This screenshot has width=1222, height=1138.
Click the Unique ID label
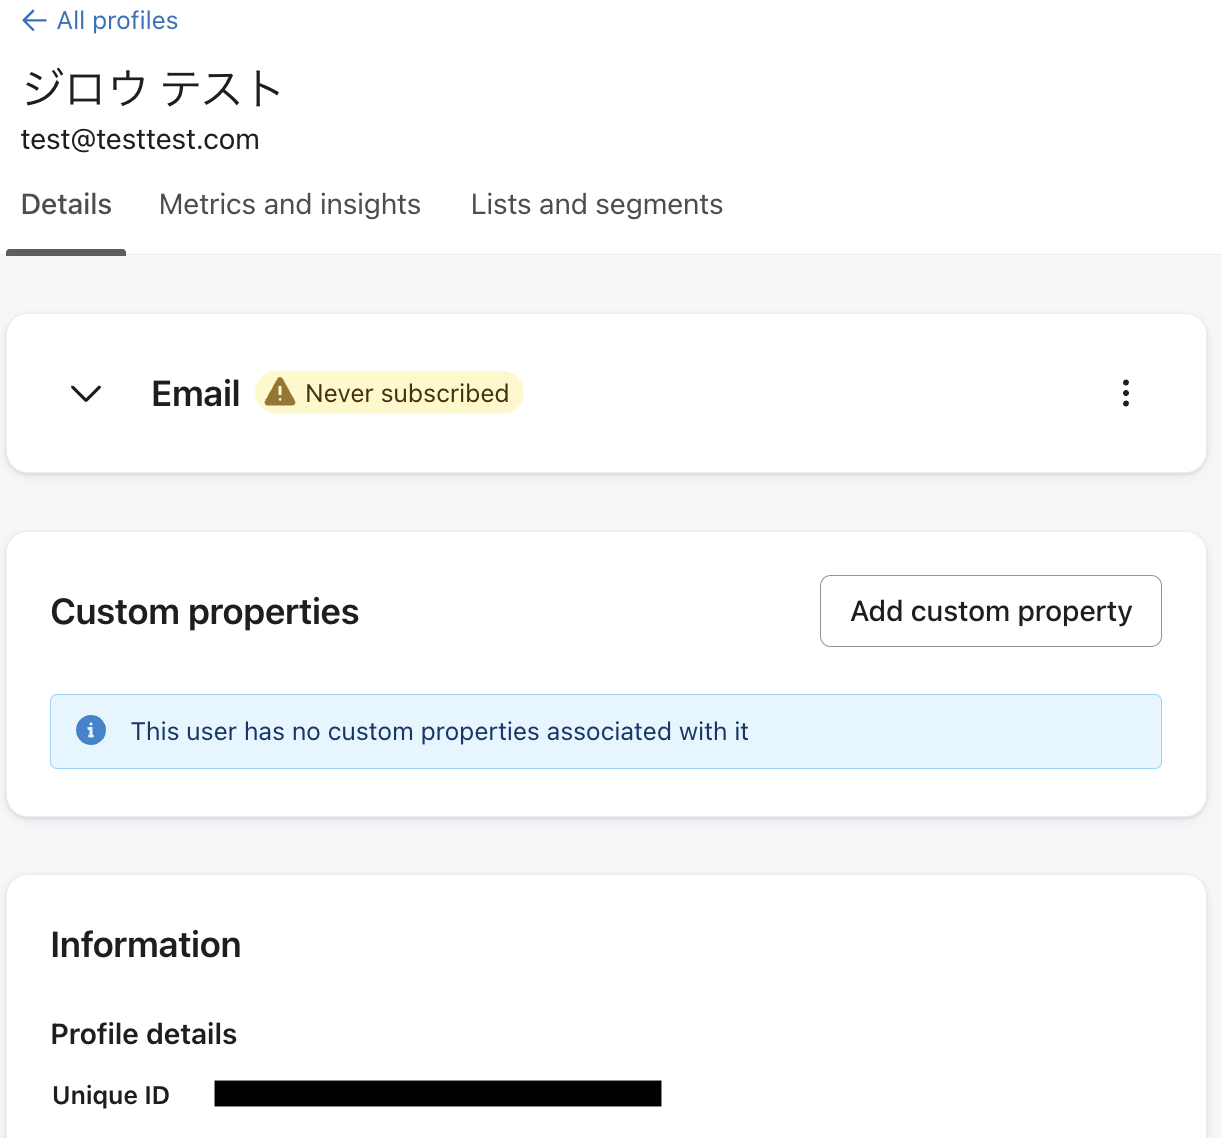pyautogui.click(x=111, y=1095)
